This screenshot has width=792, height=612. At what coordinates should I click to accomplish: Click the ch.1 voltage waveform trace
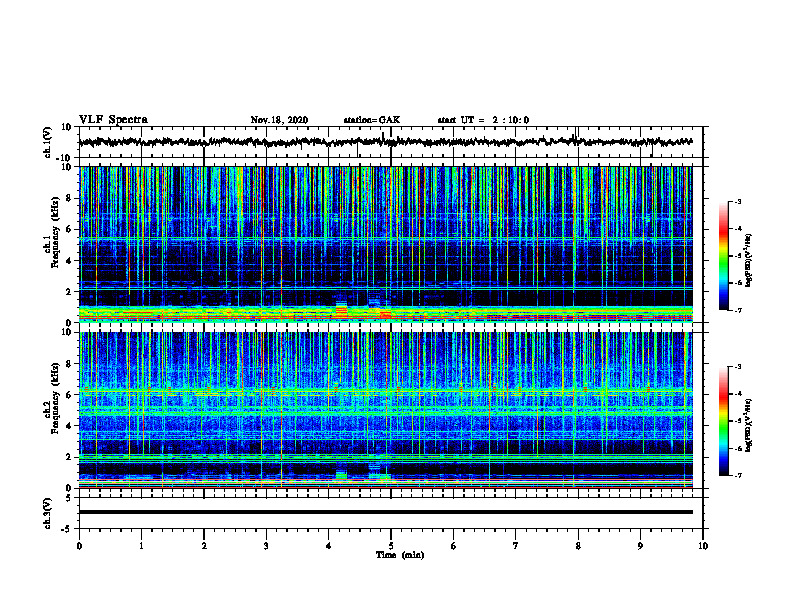coord(385,142)
